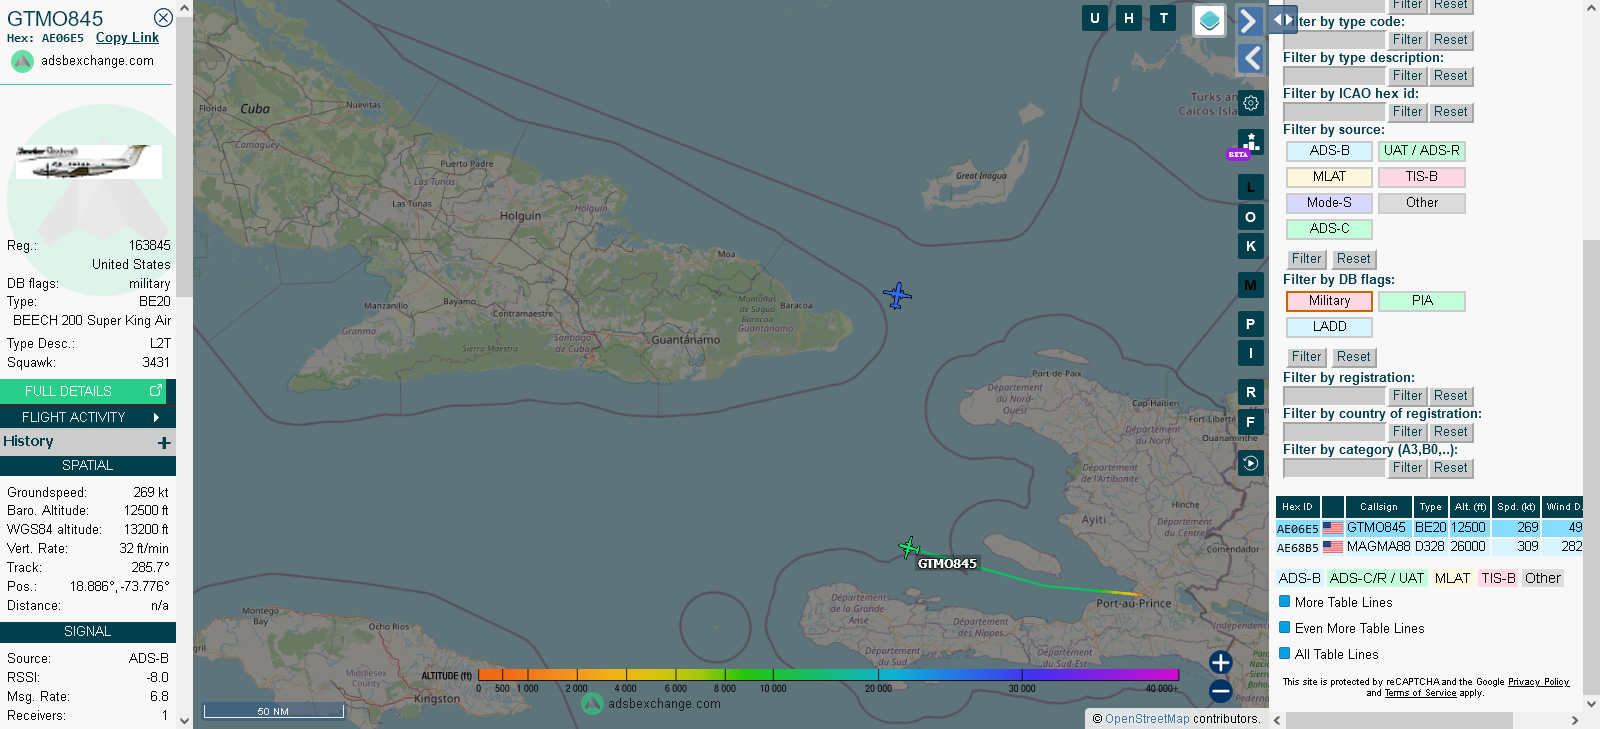1600x729 pixels.
Task: Click the Copy Link hyperlink
Action: 127,38
